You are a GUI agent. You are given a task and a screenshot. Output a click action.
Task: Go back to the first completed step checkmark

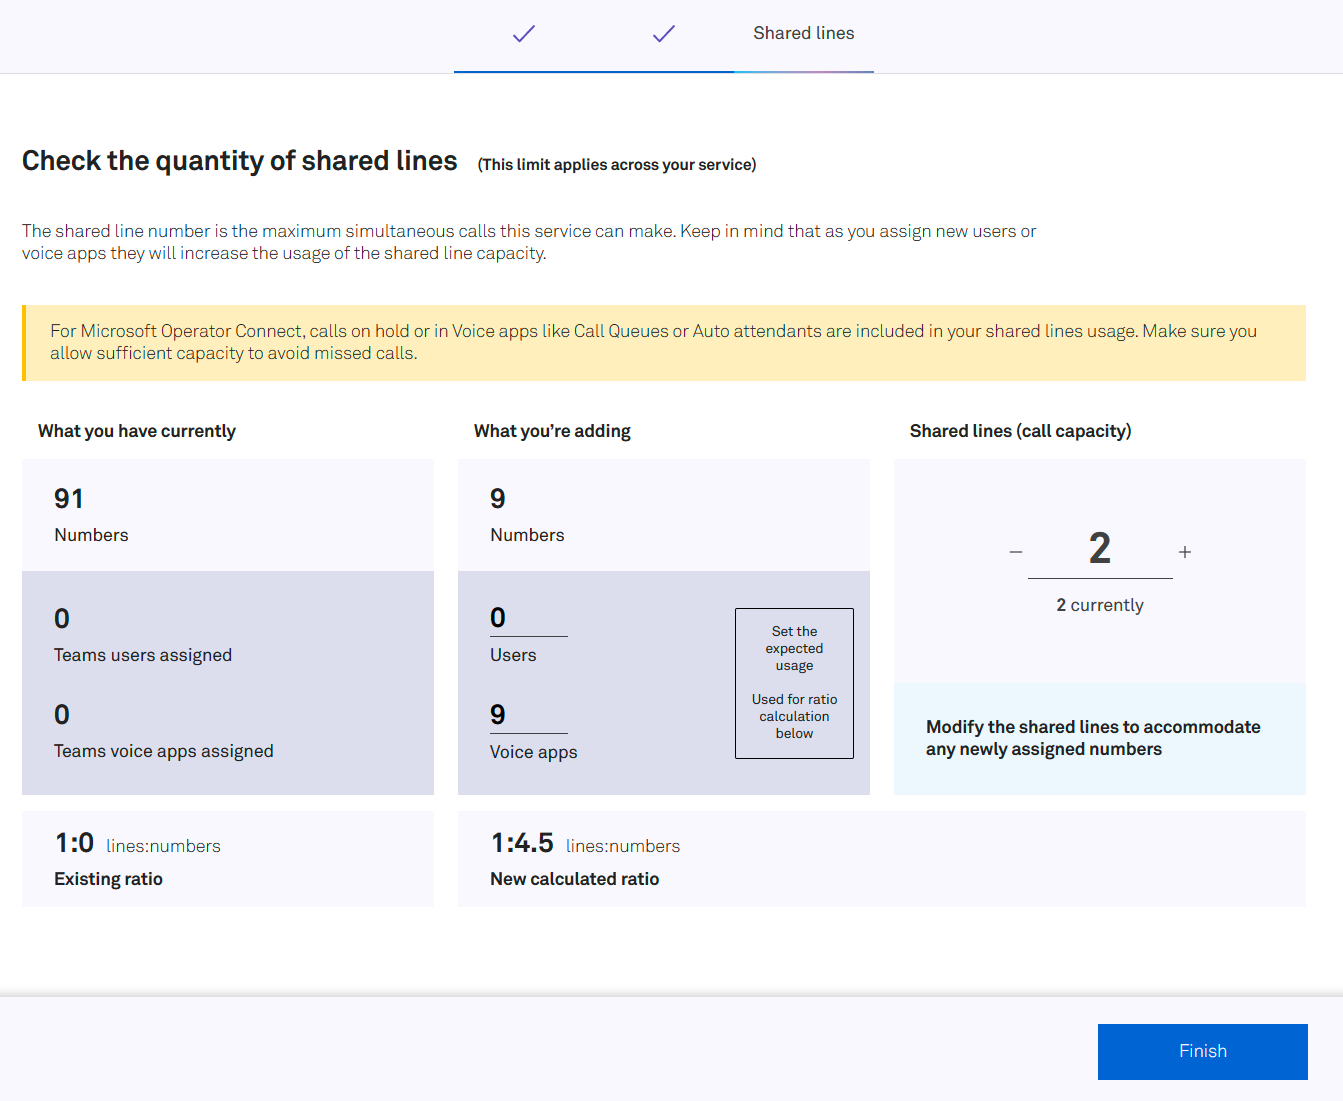524,34
